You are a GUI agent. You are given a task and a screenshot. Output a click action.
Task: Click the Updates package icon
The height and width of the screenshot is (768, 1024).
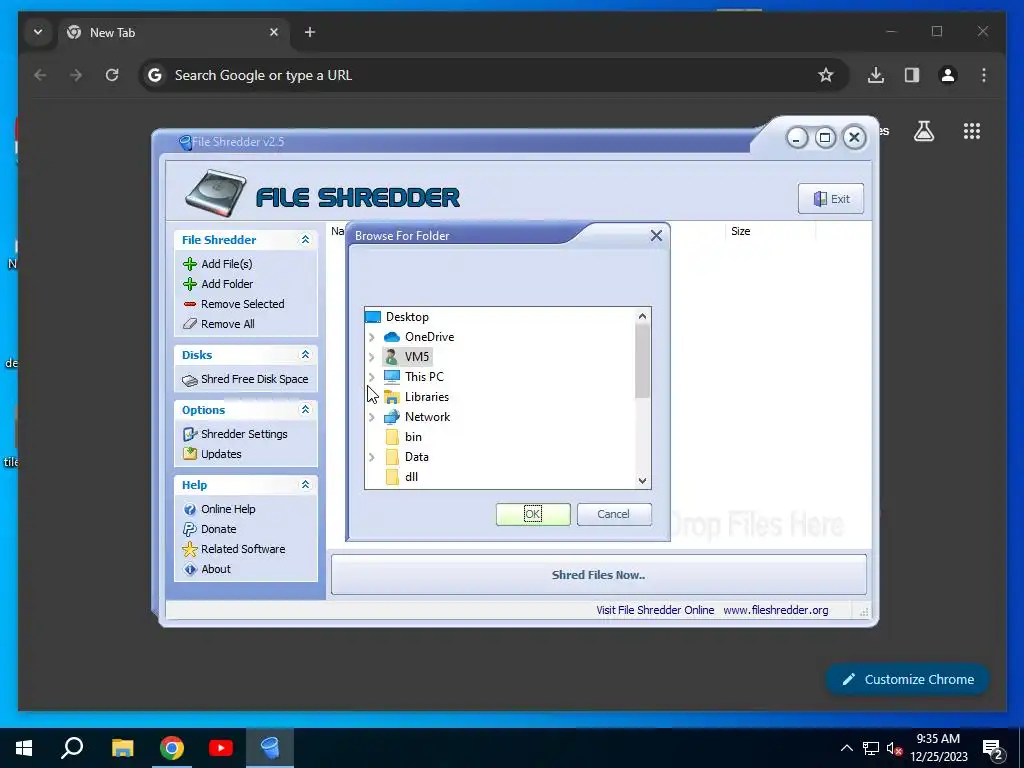click(x=189, y=454)
